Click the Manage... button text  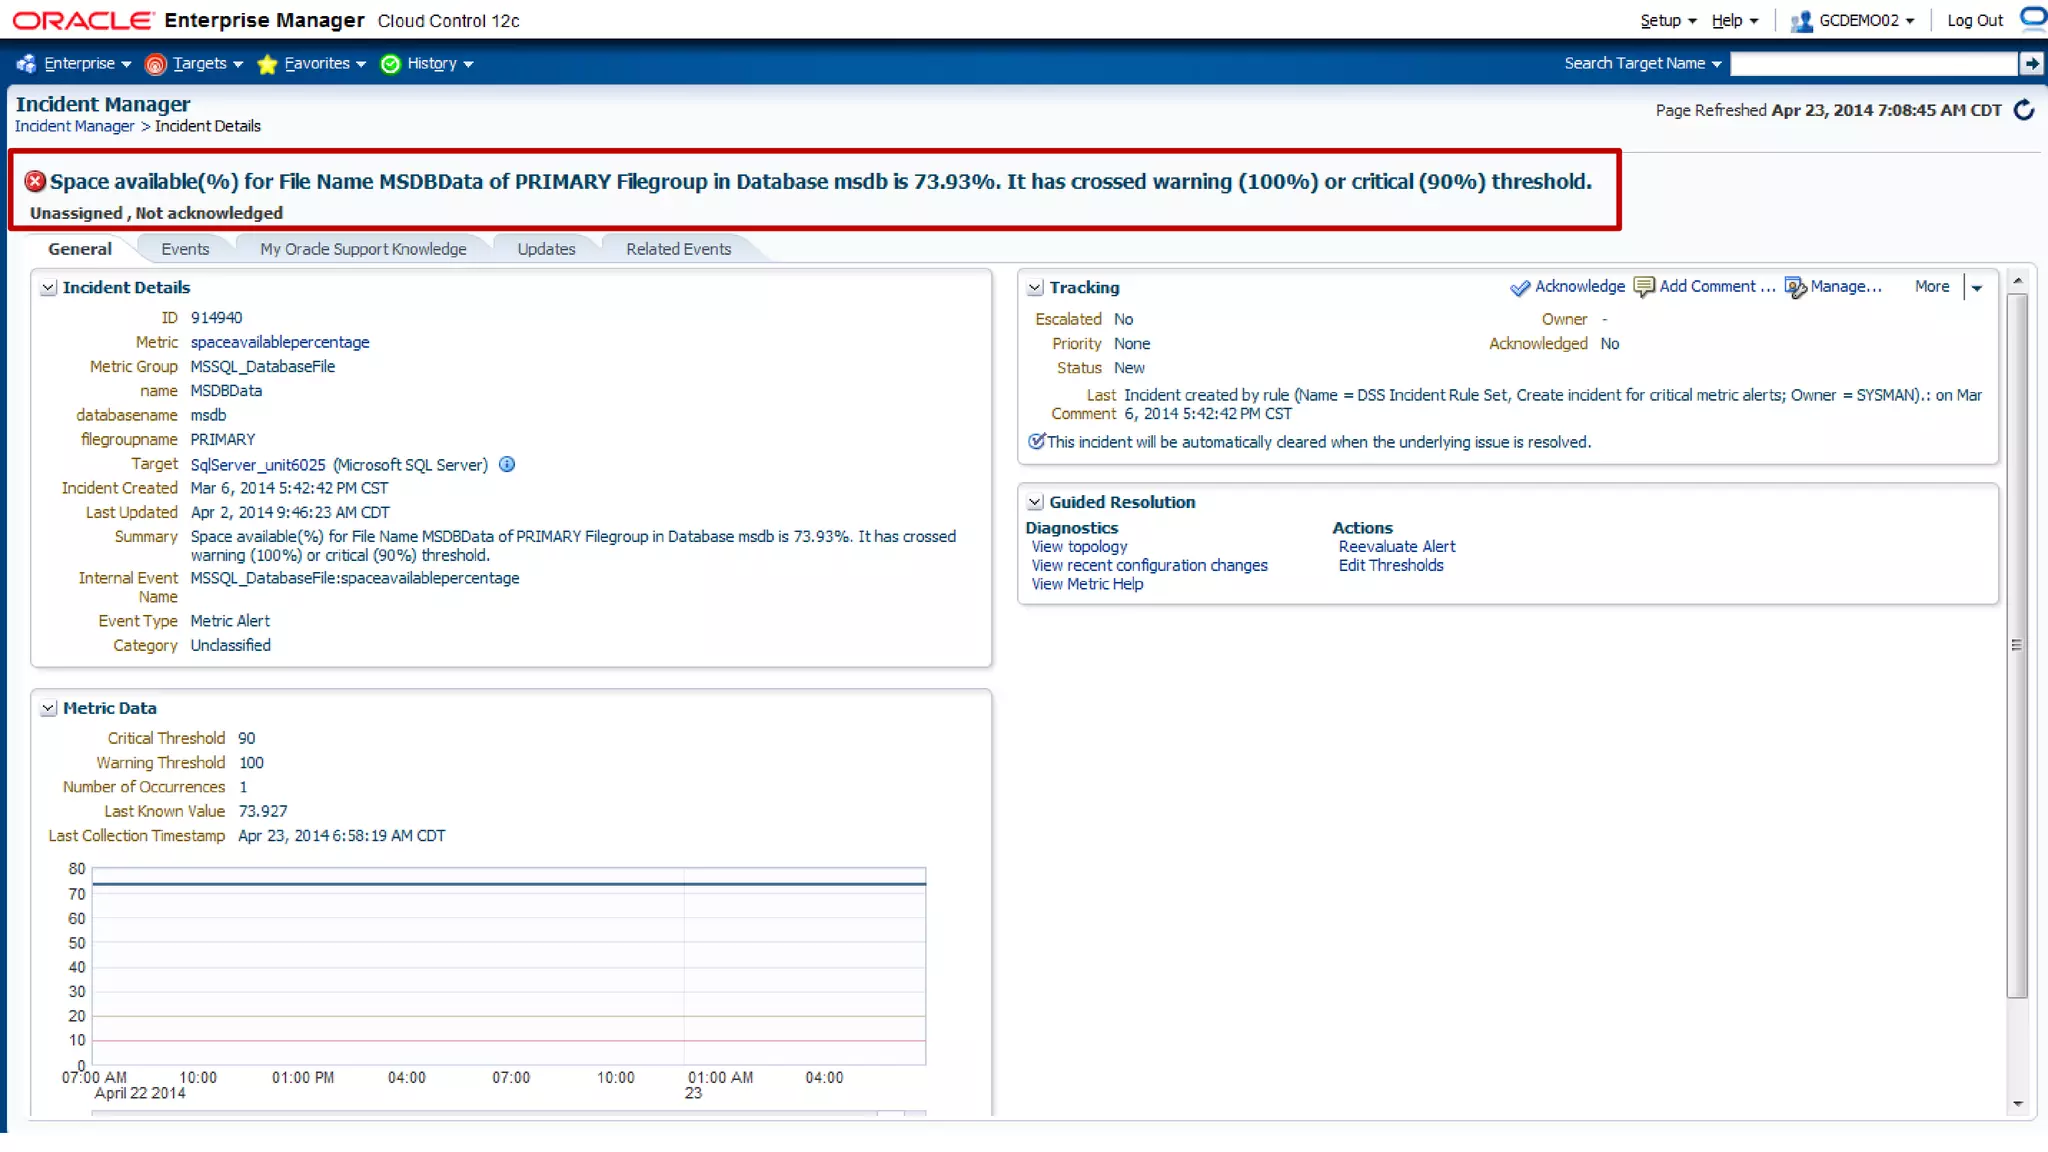(1846, 287)
